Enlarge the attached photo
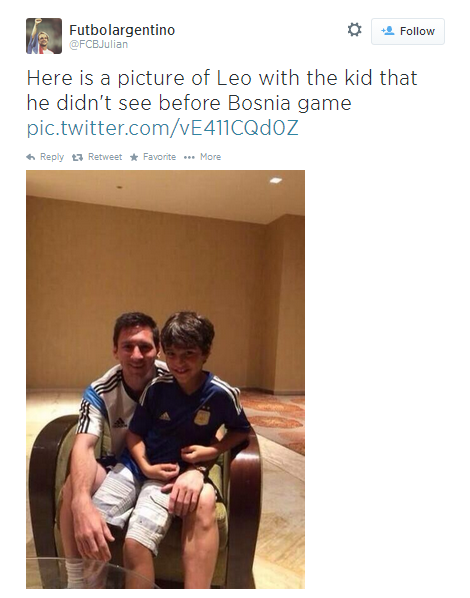 (x=166, y=379)
